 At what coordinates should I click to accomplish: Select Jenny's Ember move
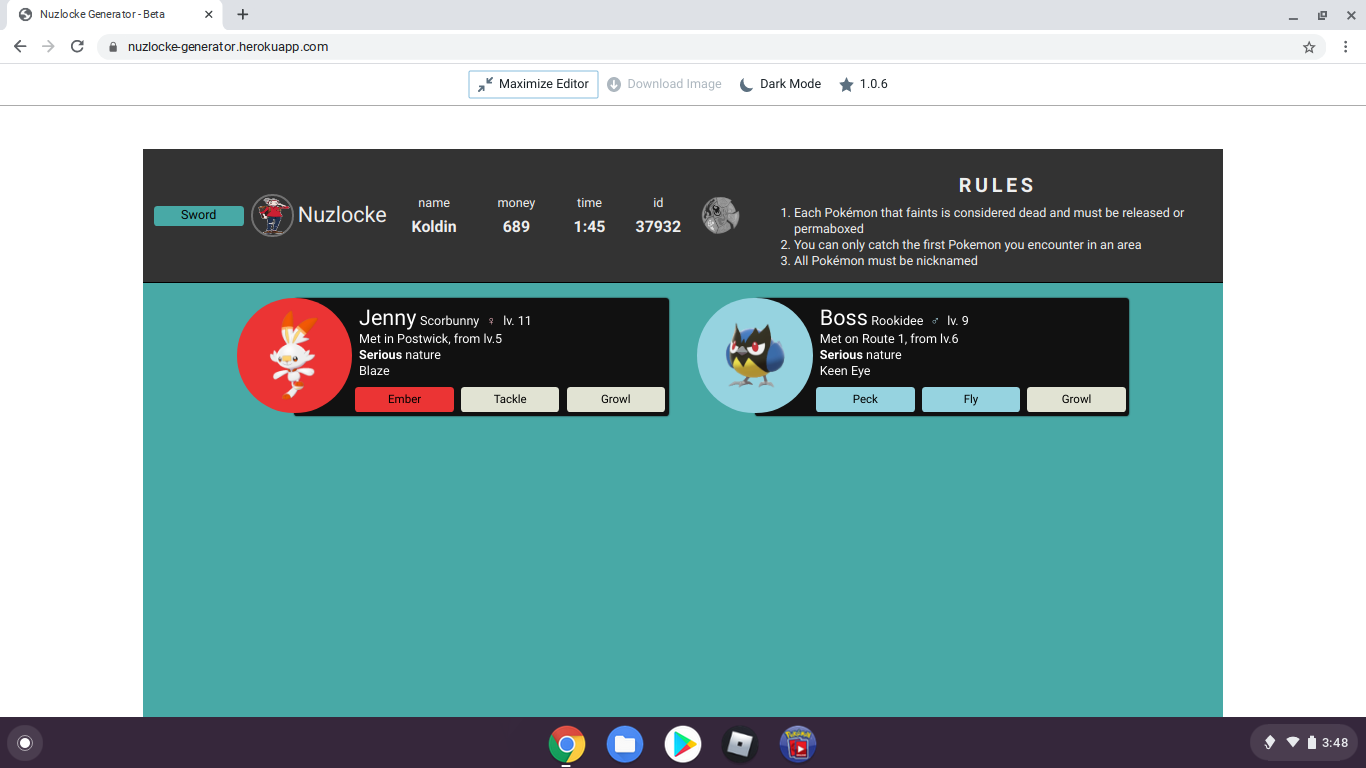tap(404, 399)
